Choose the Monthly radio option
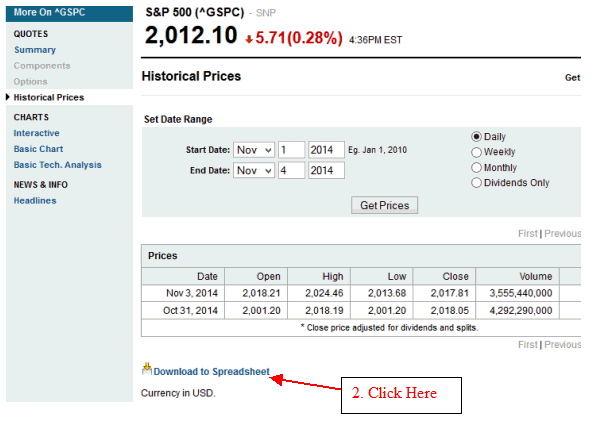Image resolution: width=599 pixels, height=438 pixels. click(x=476, y=168)
